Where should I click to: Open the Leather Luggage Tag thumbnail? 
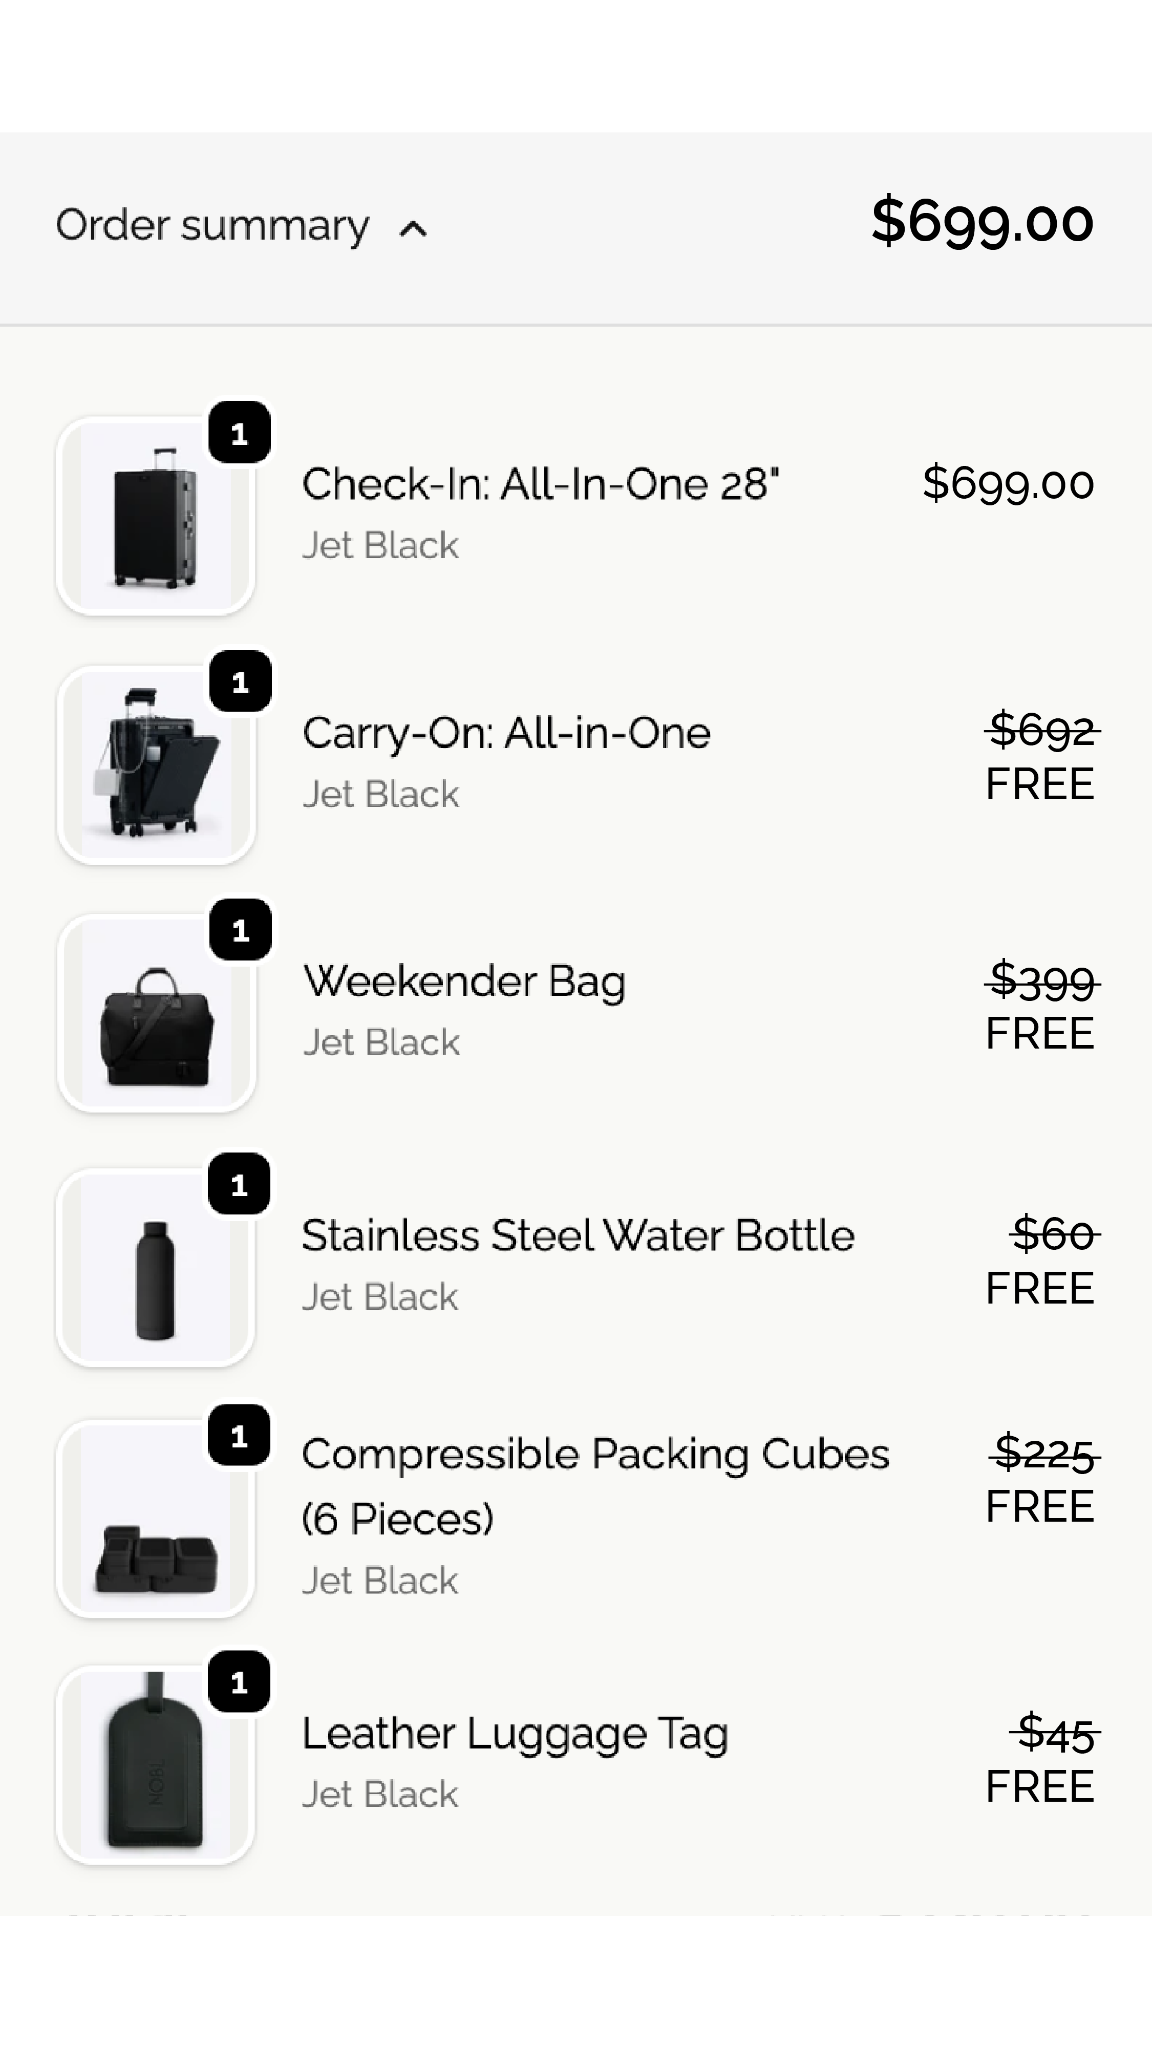coord(155,1765)
